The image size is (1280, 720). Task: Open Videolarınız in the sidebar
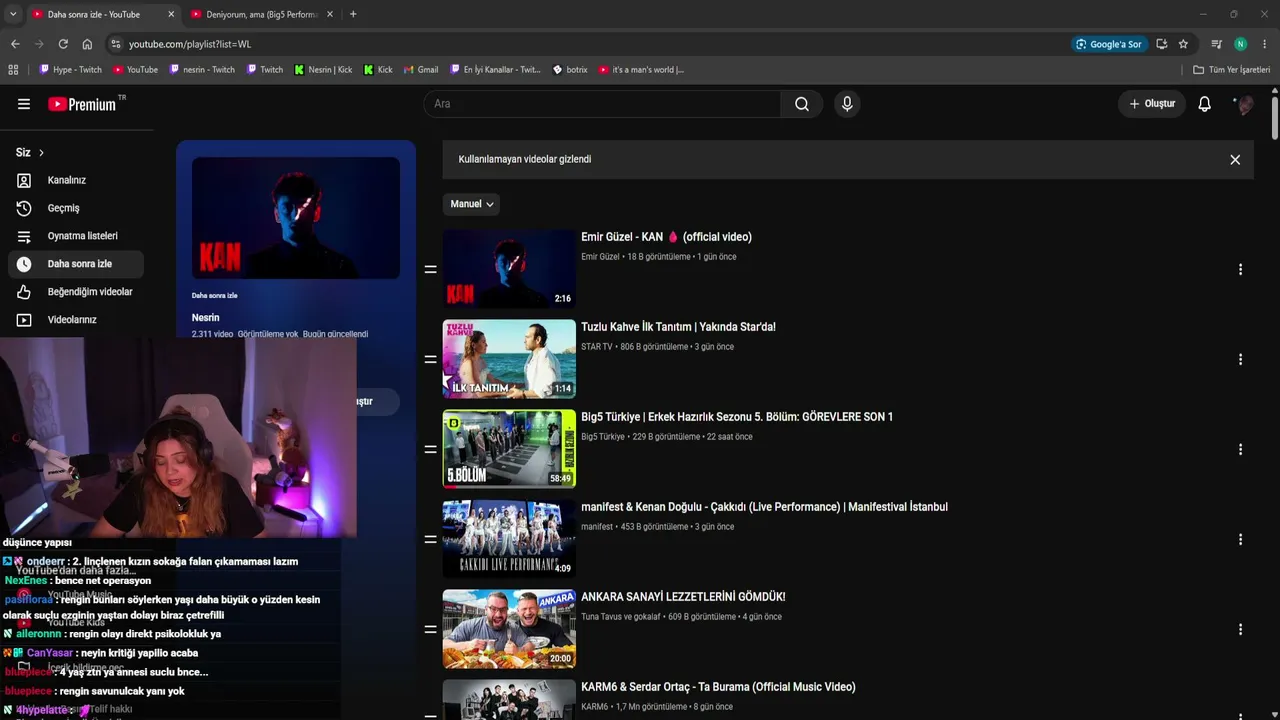[x=75, y=320]
